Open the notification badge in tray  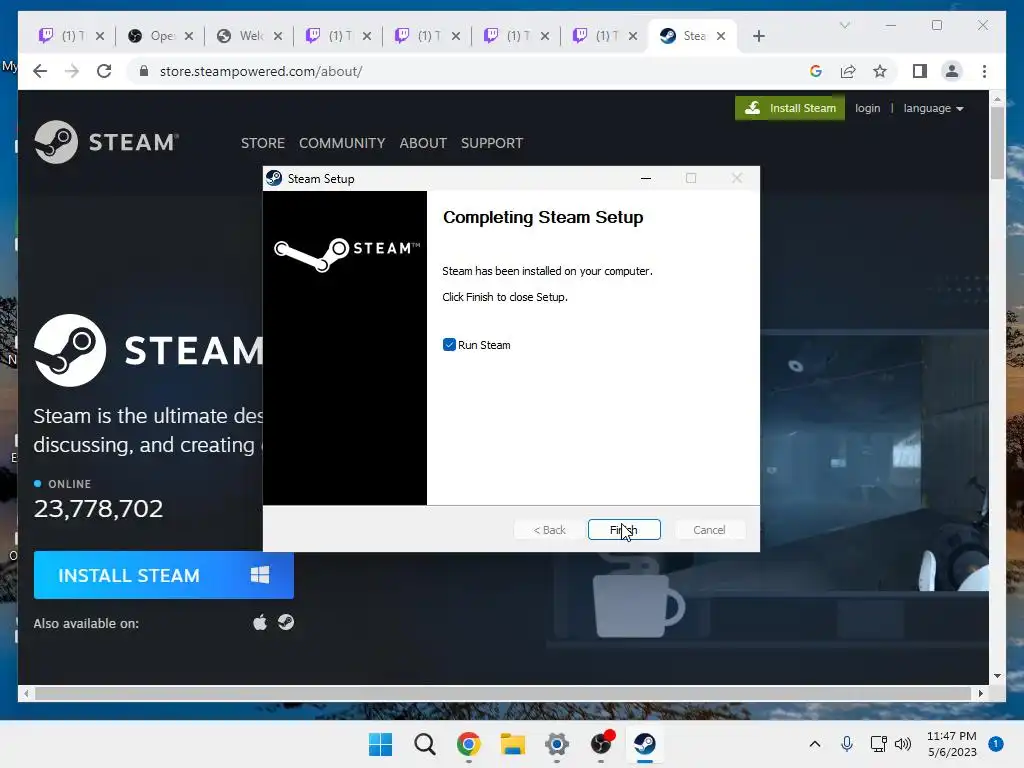click(x=995, y=744)
